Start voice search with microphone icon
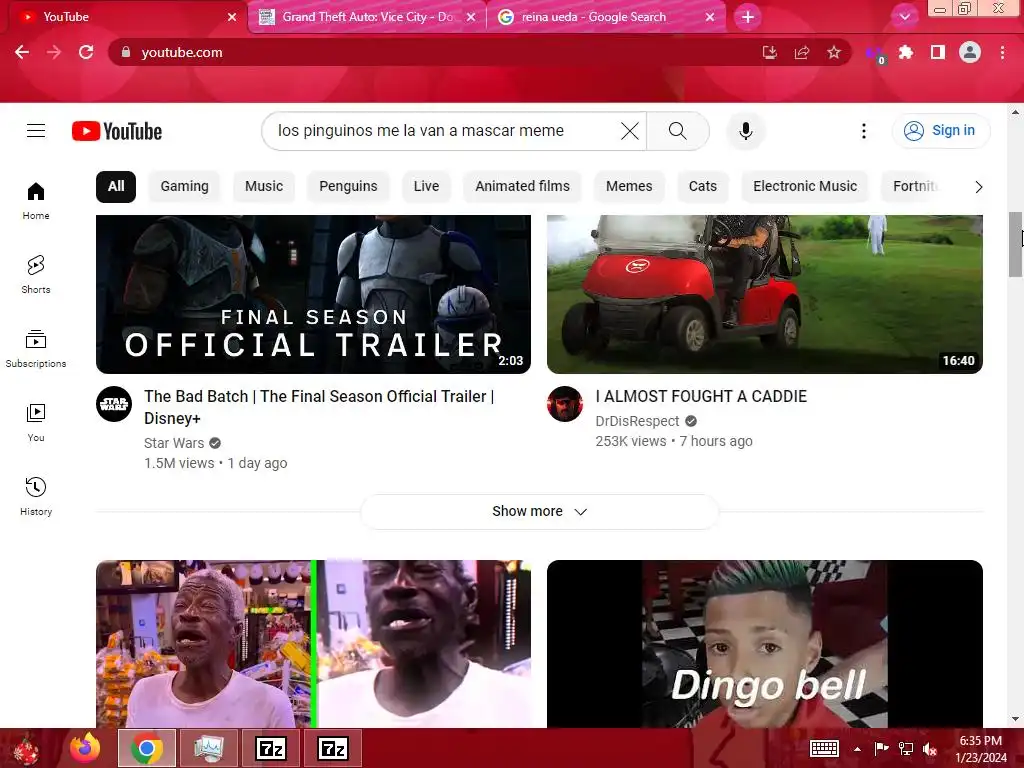 click(745, 131)
